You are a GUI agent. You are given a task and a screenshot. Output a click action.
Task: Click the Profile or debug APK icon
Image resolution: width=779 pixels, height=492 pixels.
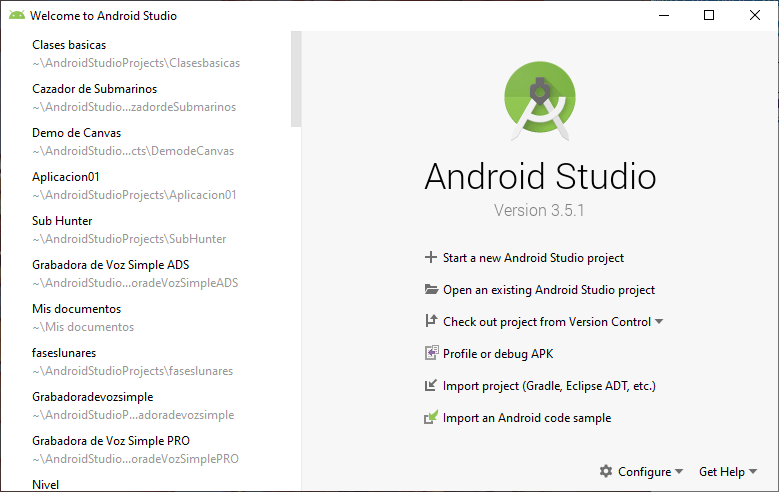[x=431, y=354]
